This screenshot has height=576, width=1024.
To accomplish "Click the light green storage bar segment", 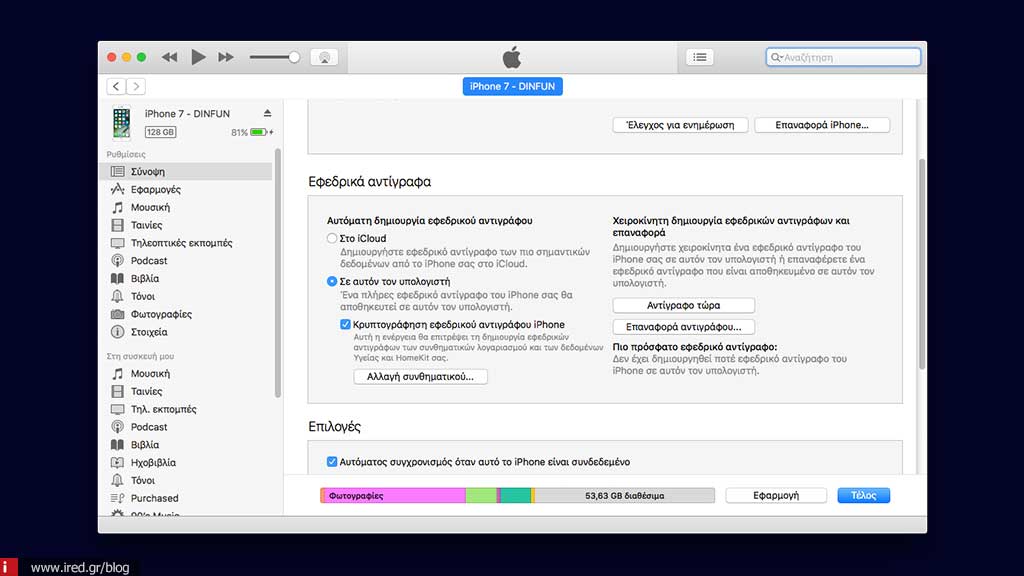I will (x=481, y=496).
